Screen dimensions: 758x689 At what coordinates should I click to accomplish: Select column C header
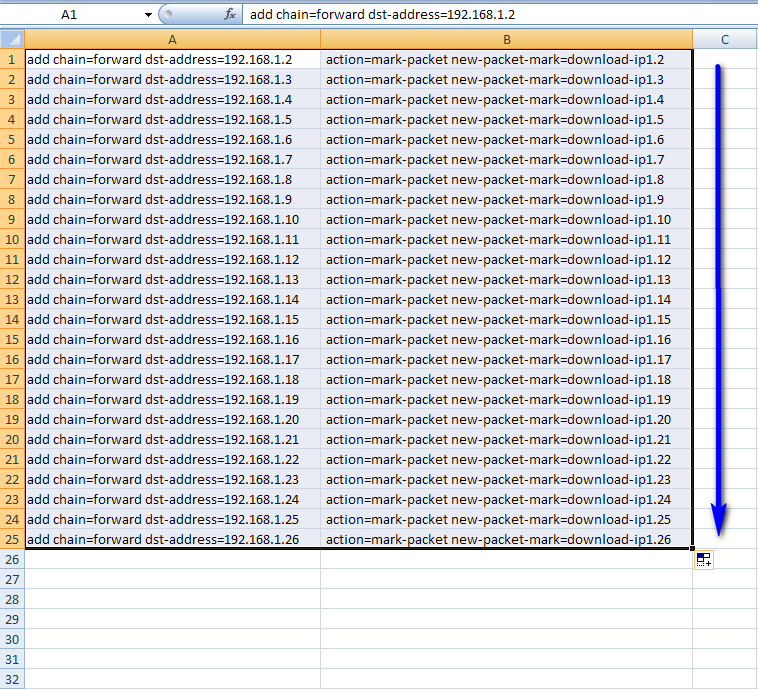[725, 40]
